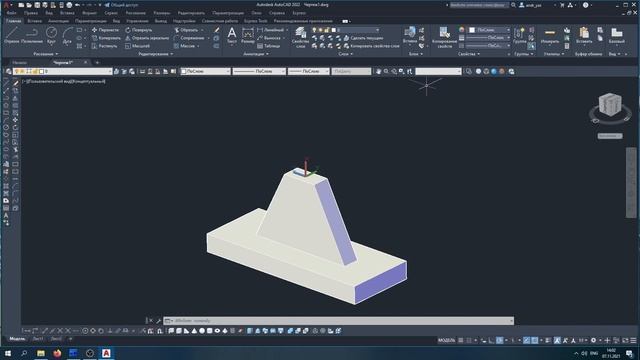Viewport: 640px width, 360px height.
Task: Expand the Свойства panel
Action: pyautogui.click(x=469, y=54)
